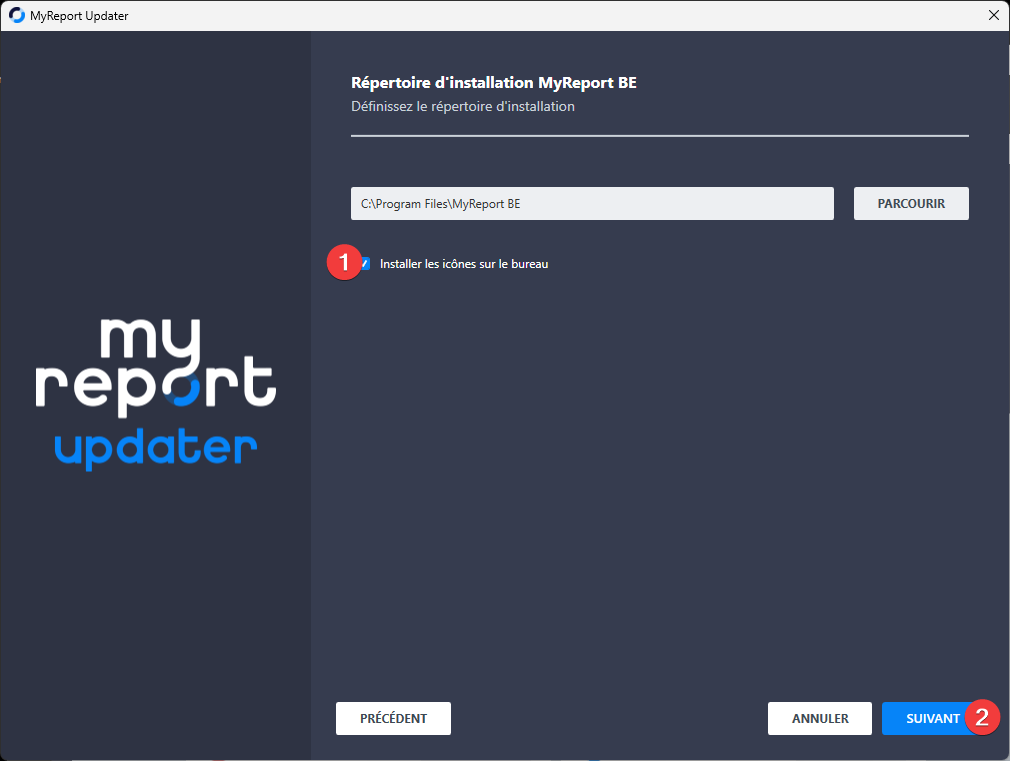Image resolution: width=1010 pixels, height=761 pixels.
Task: Focus the installation directory path field
Action: 592,204
